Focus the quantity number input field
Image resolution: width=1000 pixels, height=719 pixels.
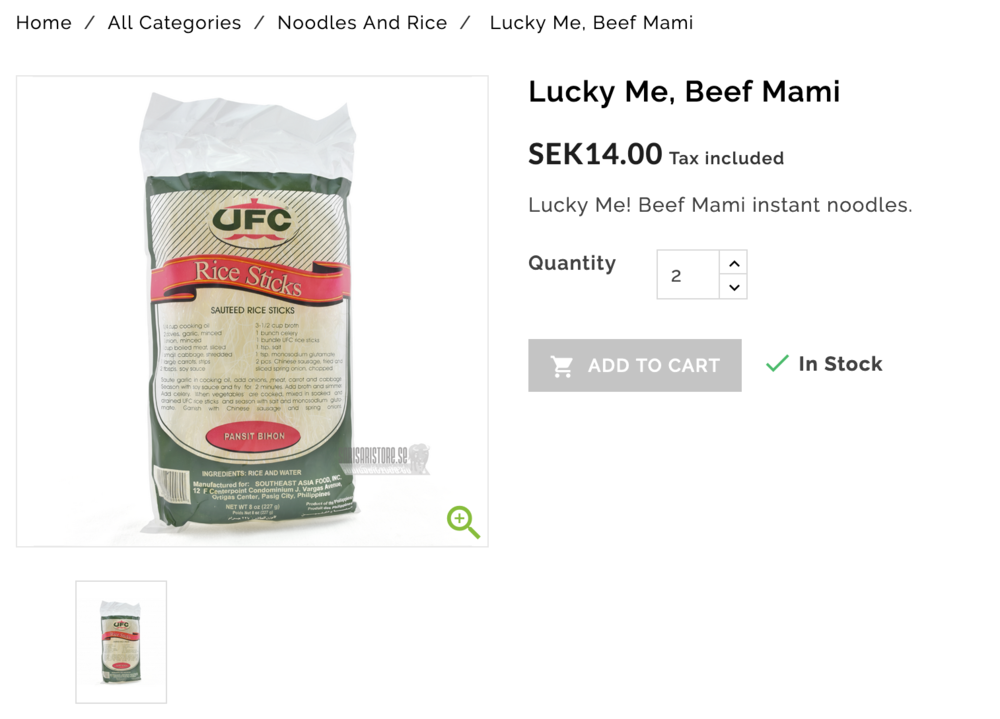[x=689, y=275]
